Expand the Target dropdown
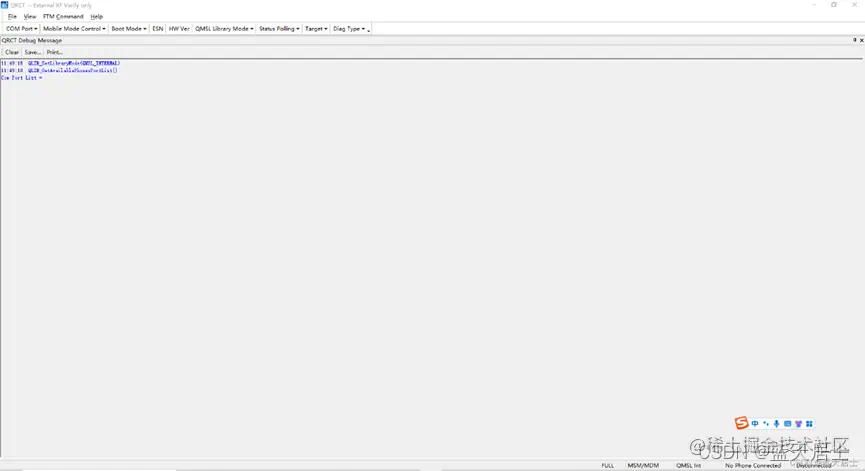This screenshot has height=471, width=865. pyautogui.click(x=316, y=29)
